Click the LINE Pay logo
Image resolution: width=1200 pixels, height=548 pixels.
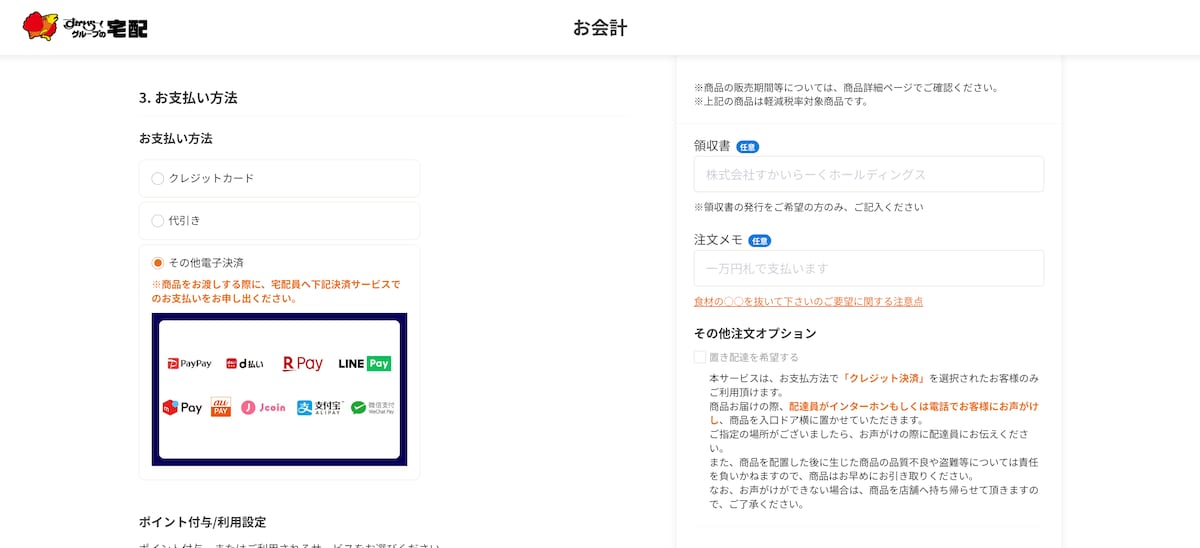(365, 364)
